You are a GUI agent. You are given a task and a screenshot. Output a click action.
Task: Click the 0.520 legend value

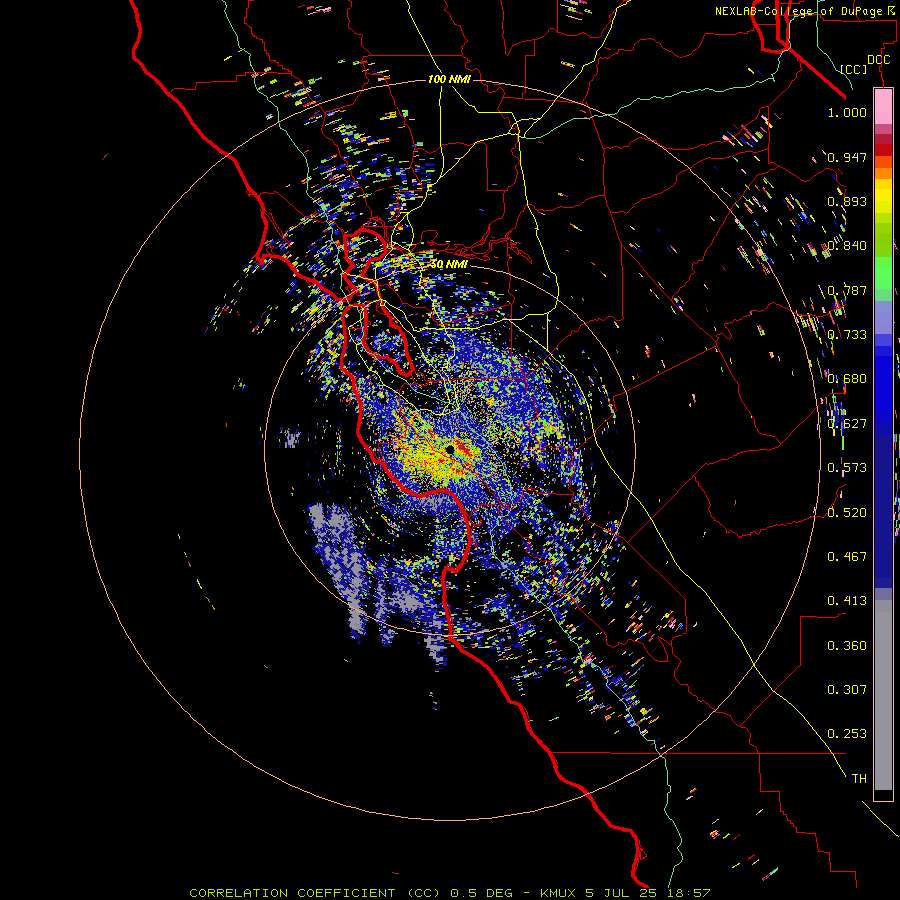[847, 513]
